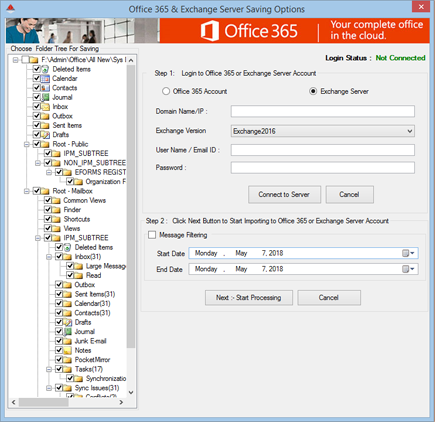Click the Drafts icon below Sent Items
435x422 pixels.
coord(45,135)
